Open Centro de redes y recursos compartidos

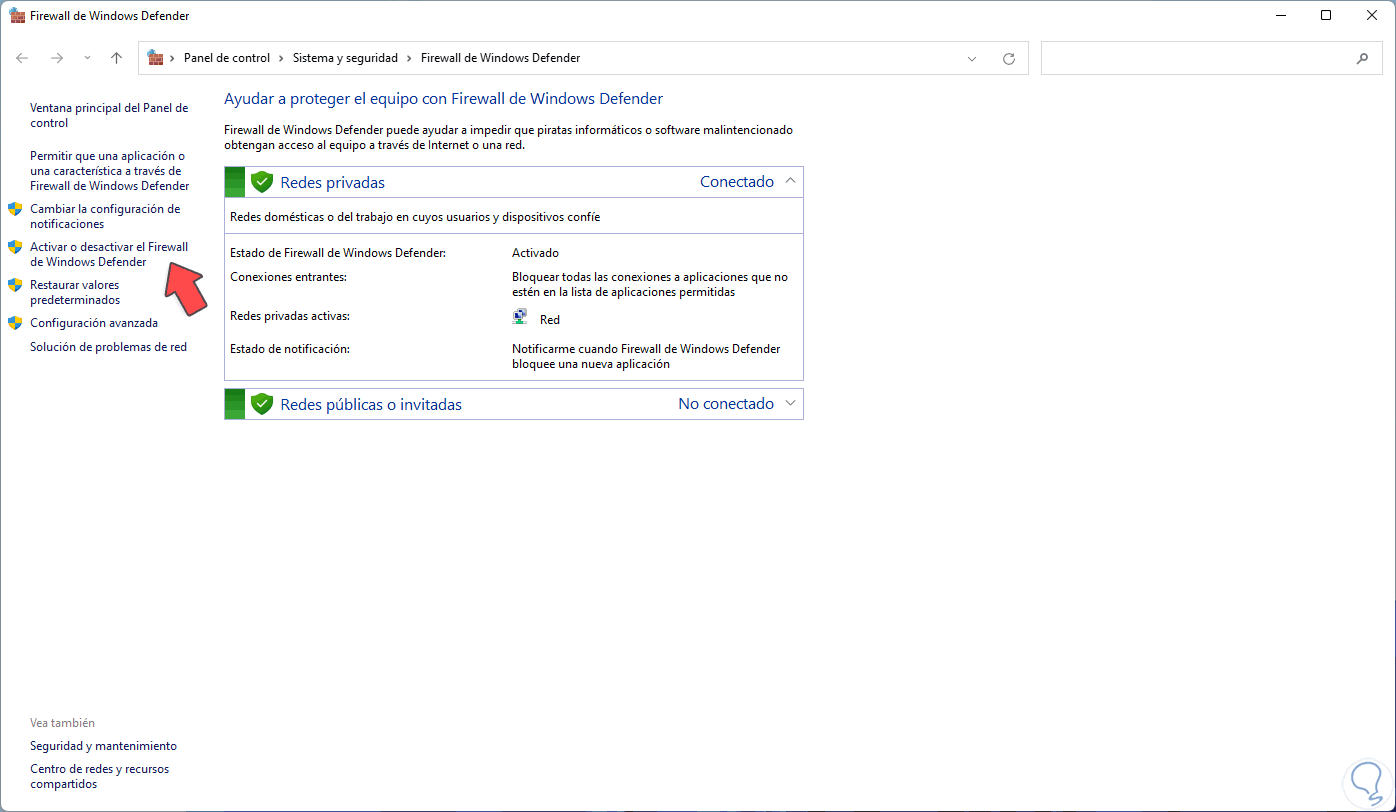pos(99,776)
